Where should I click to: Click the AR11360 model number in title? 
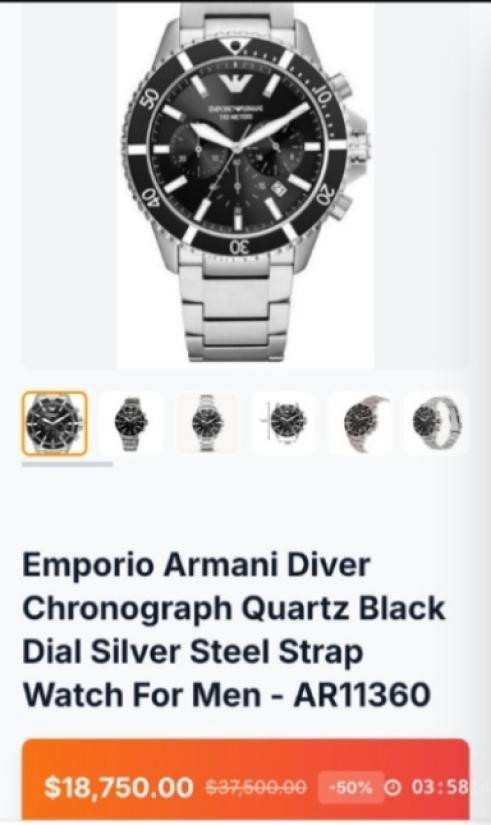point(363,695)
